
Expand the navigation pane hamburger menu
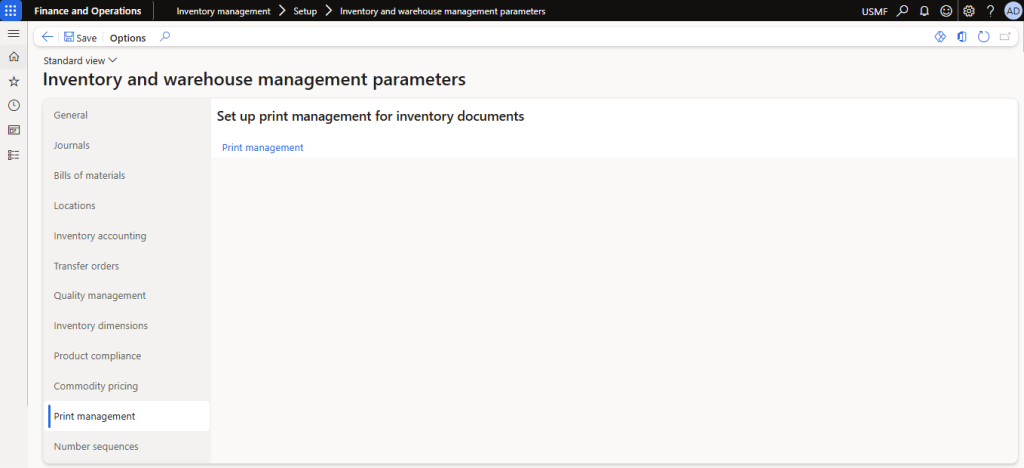(x=14, y=34)
